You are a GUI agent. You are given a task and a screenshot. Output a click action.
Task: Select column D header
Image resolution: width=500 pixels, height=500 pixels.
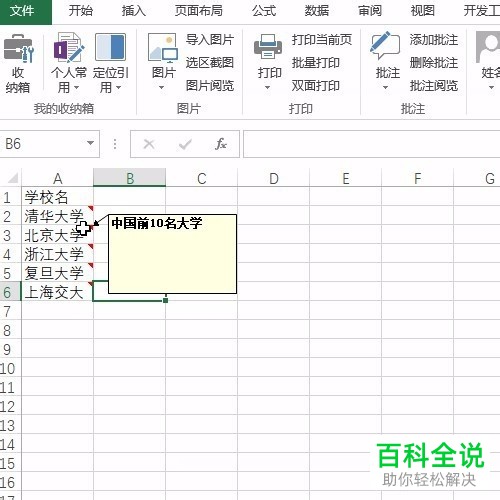pos(274,178)
